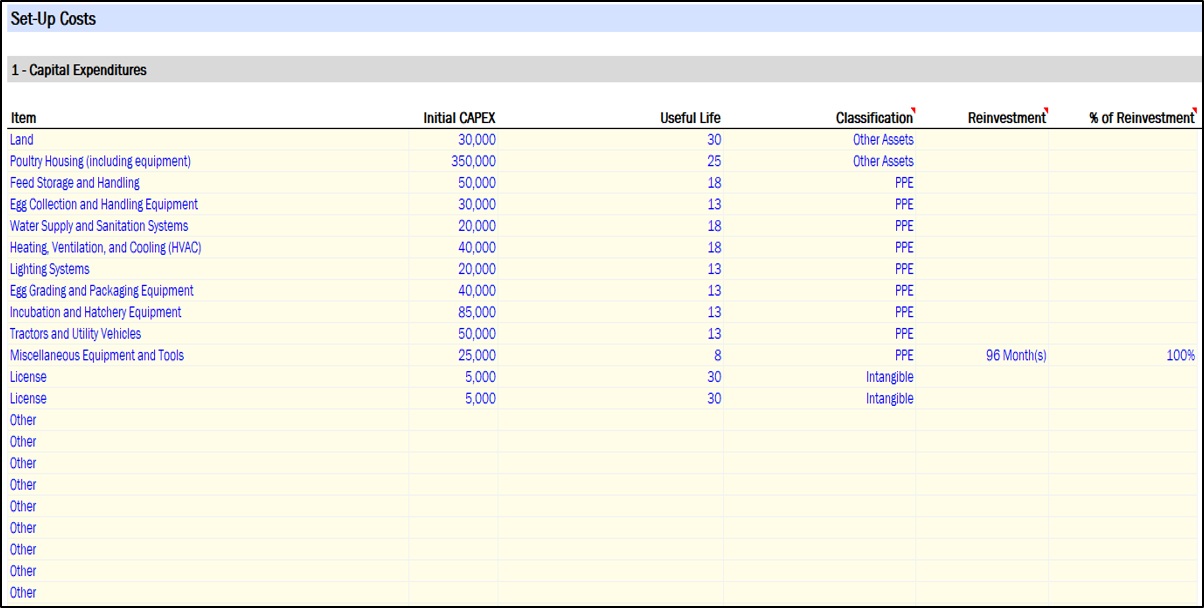Click Heating, Ventilation, and Cooling (HVAC) cell

(x=208, y=247)
